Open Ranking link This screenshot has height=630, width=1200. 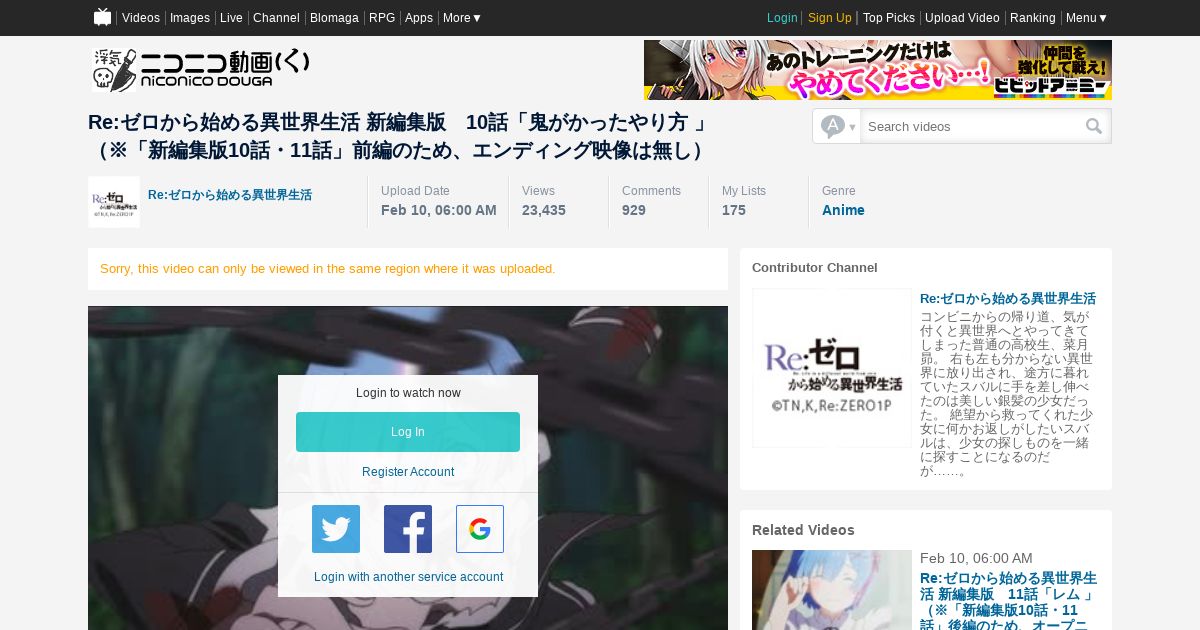(x=1033, y=18)
